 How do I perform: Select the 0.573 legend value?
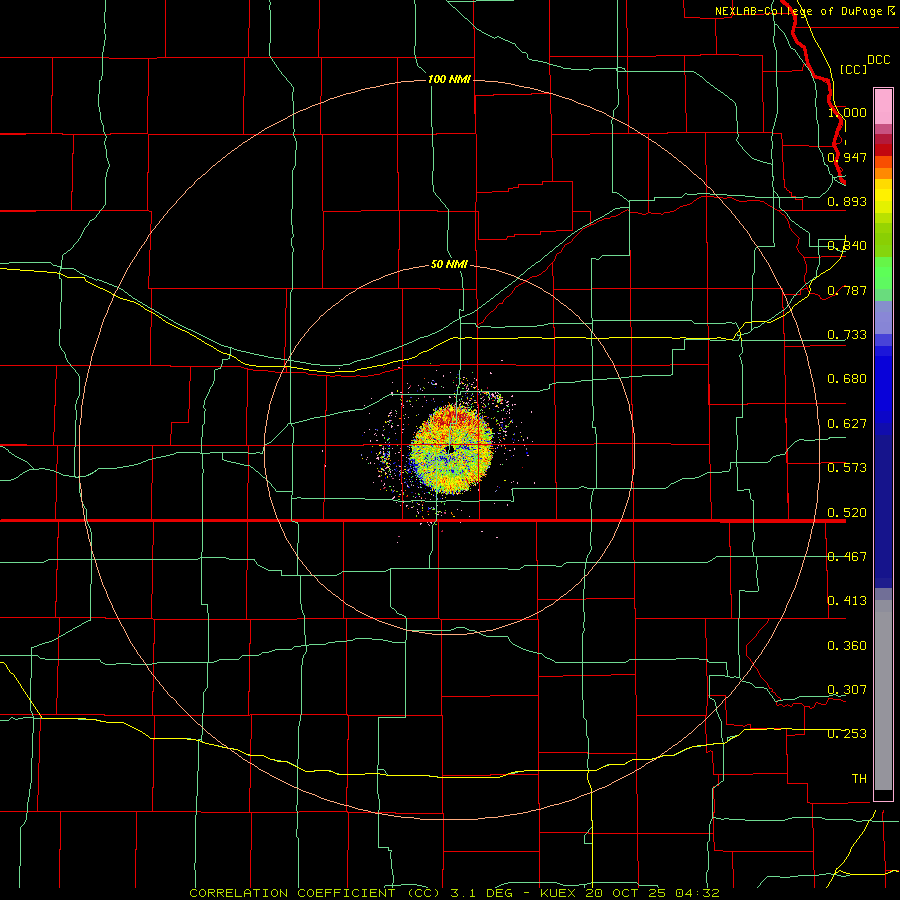(847, 467)
